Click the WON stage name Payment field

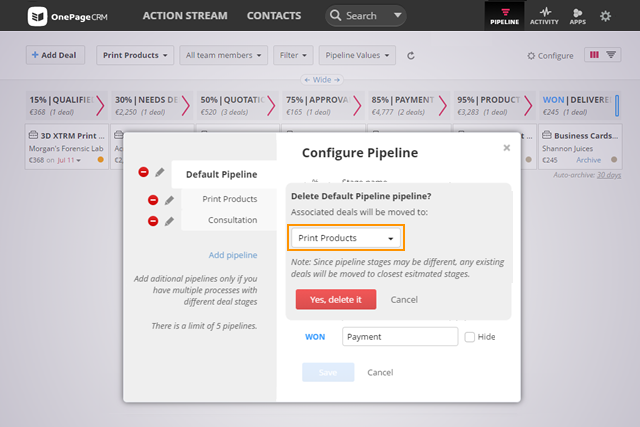tap(400, 337)
